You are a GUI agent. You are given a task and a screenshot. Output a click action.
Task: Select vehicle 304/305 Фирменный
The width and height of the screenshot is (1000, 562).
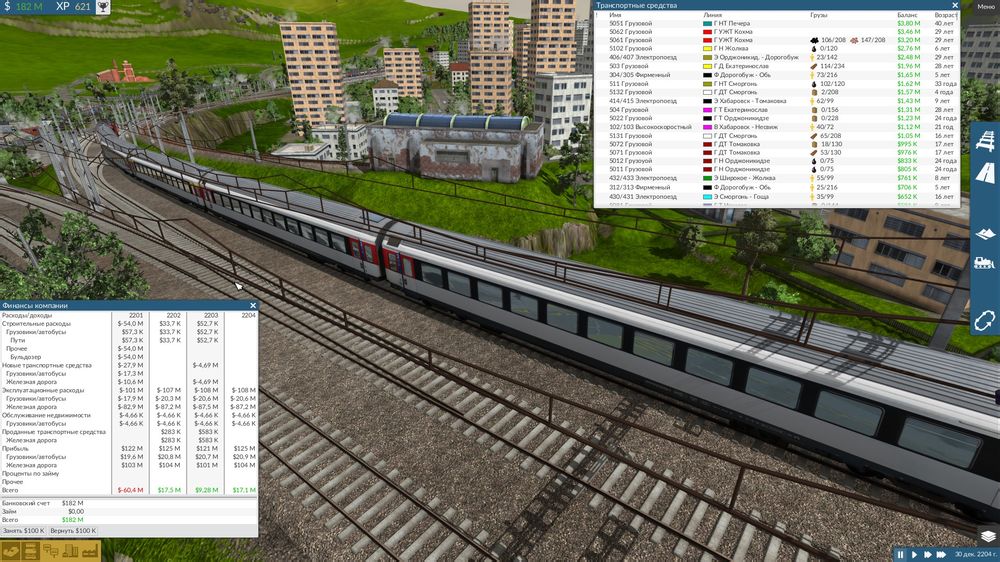pos(639,75)
